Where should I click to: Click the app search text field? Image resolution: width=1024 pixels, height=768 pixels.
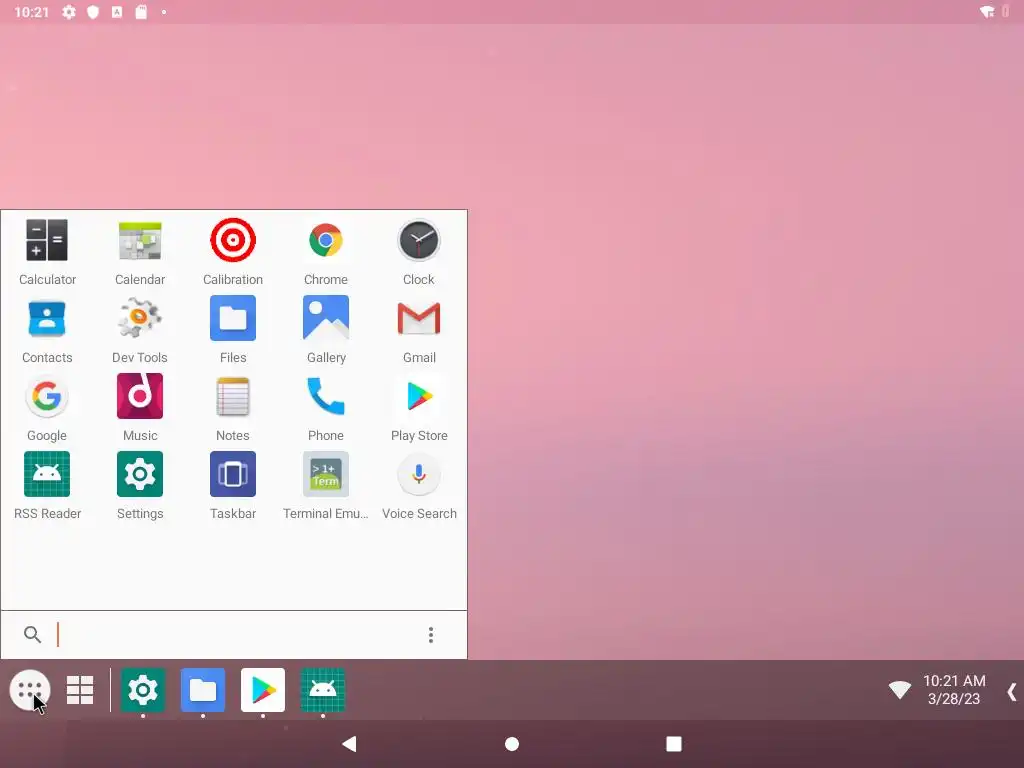235,635
